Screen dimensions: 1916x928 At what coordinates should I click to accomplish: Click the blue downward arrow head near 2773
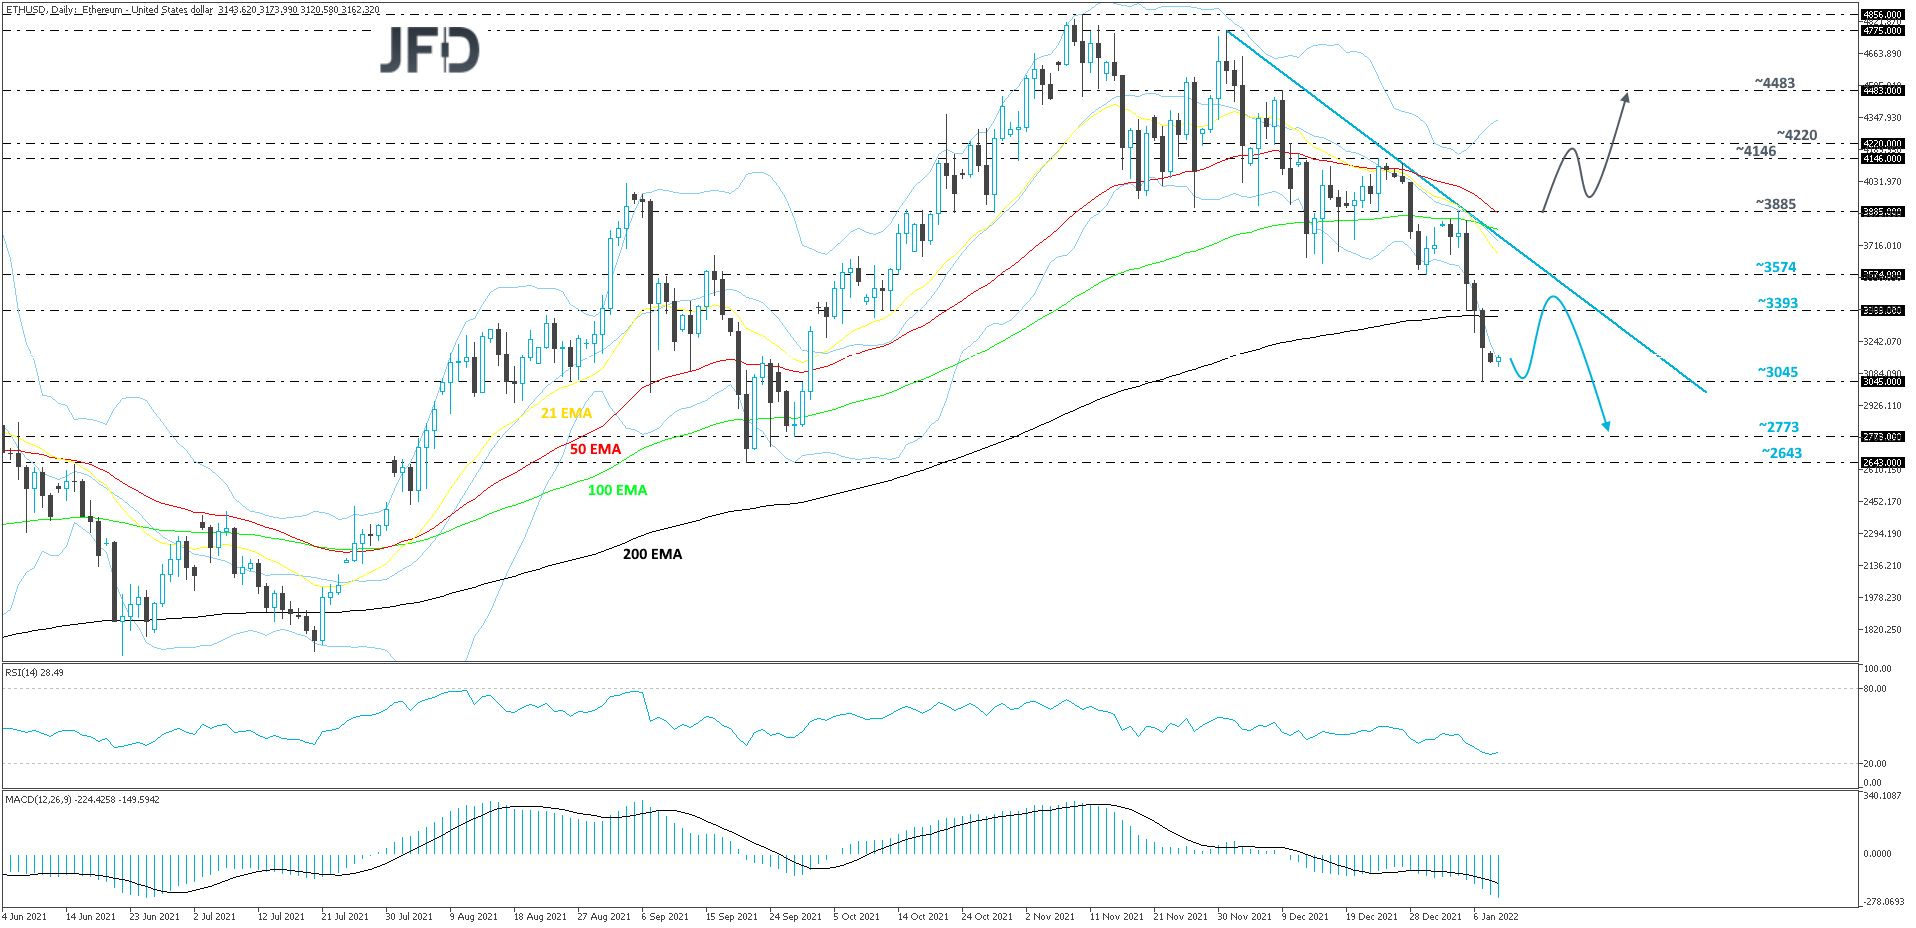pyautogui.click(x=1606, y=425)
